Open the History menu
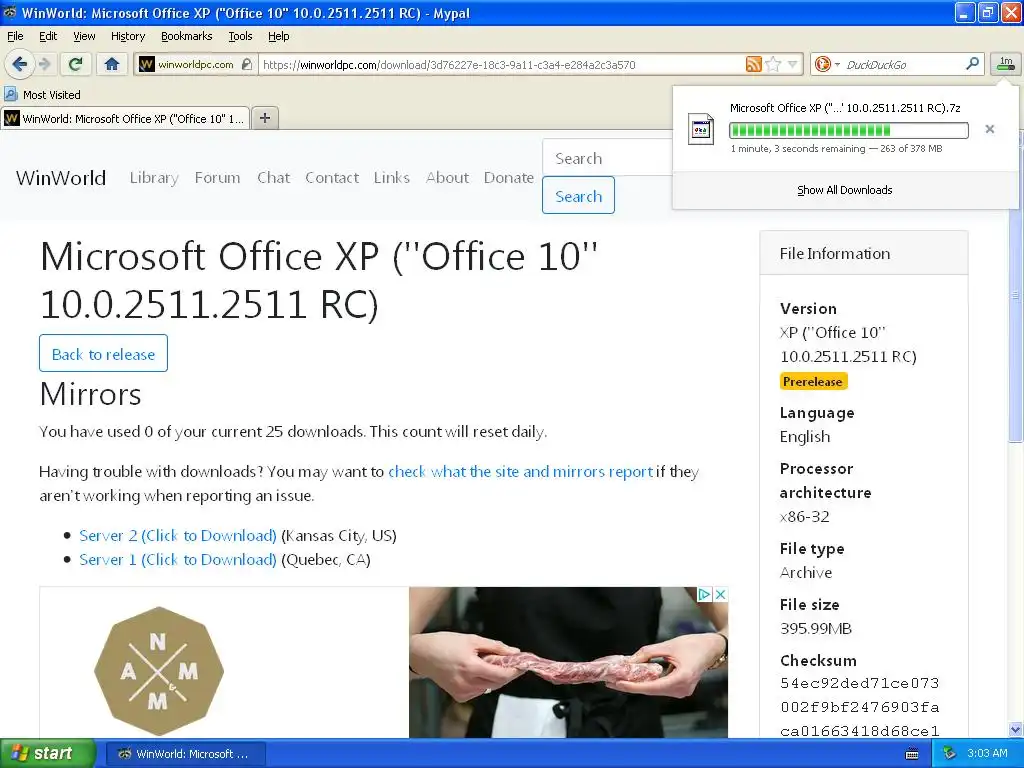1024x768 pixels. tap(127, 36)
